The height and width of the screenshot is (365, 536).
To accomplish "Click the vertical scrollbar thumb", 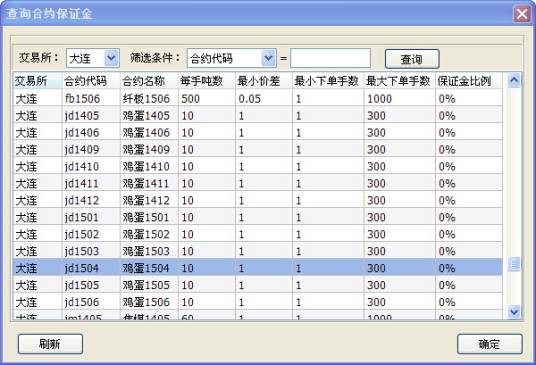I will click(514, 264).
